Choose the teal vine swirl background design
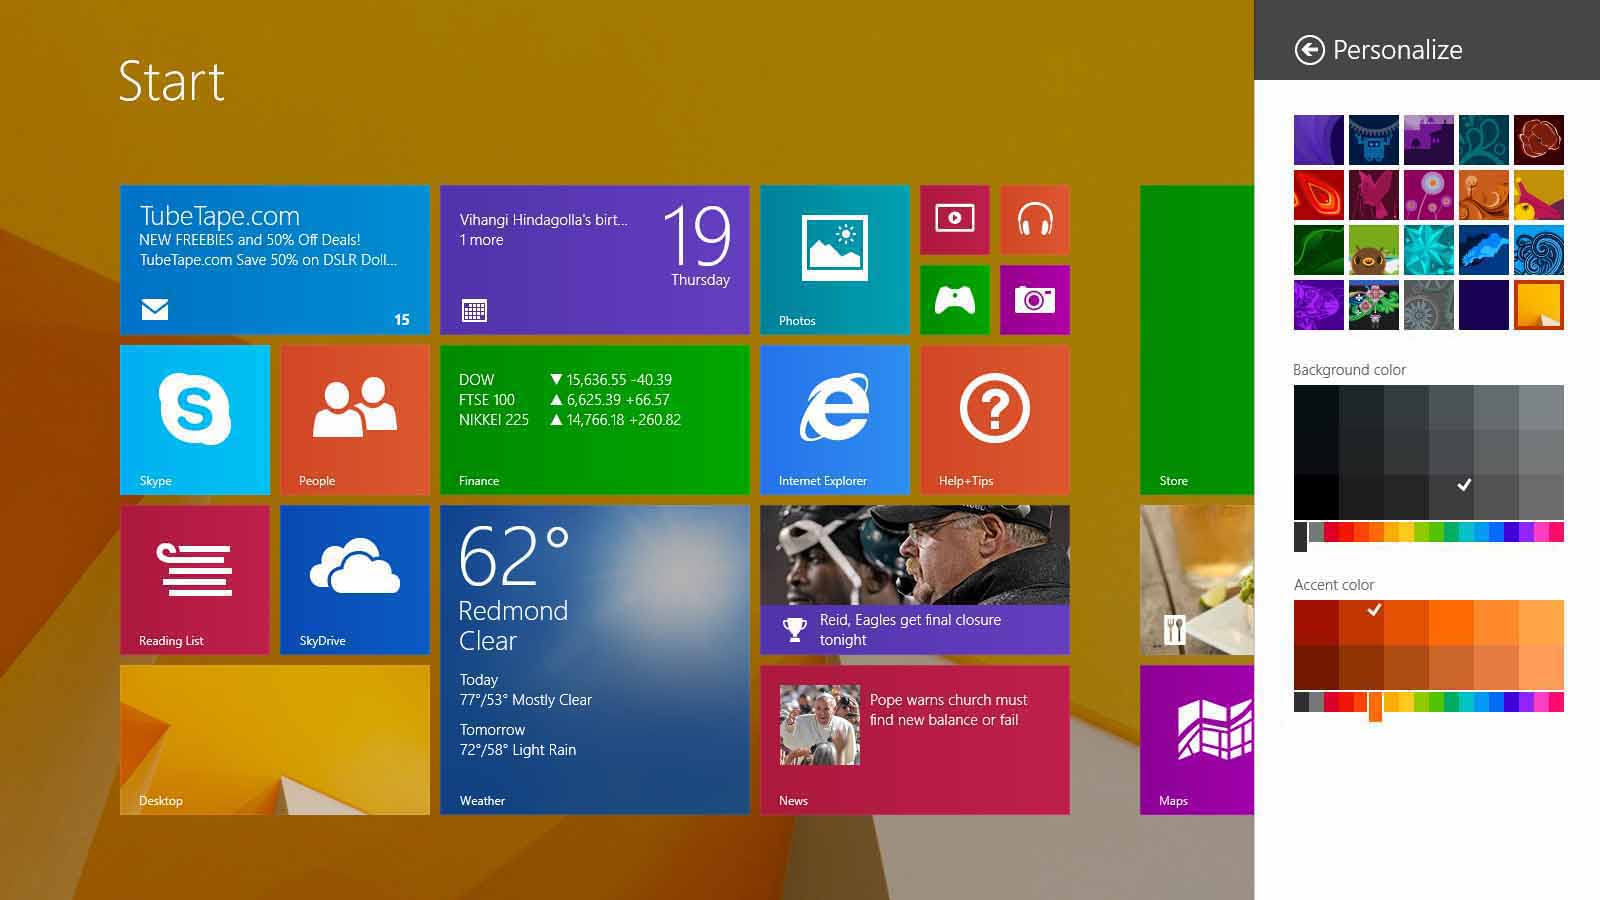Screen dimensions: 1600x900 [1484, 140]
